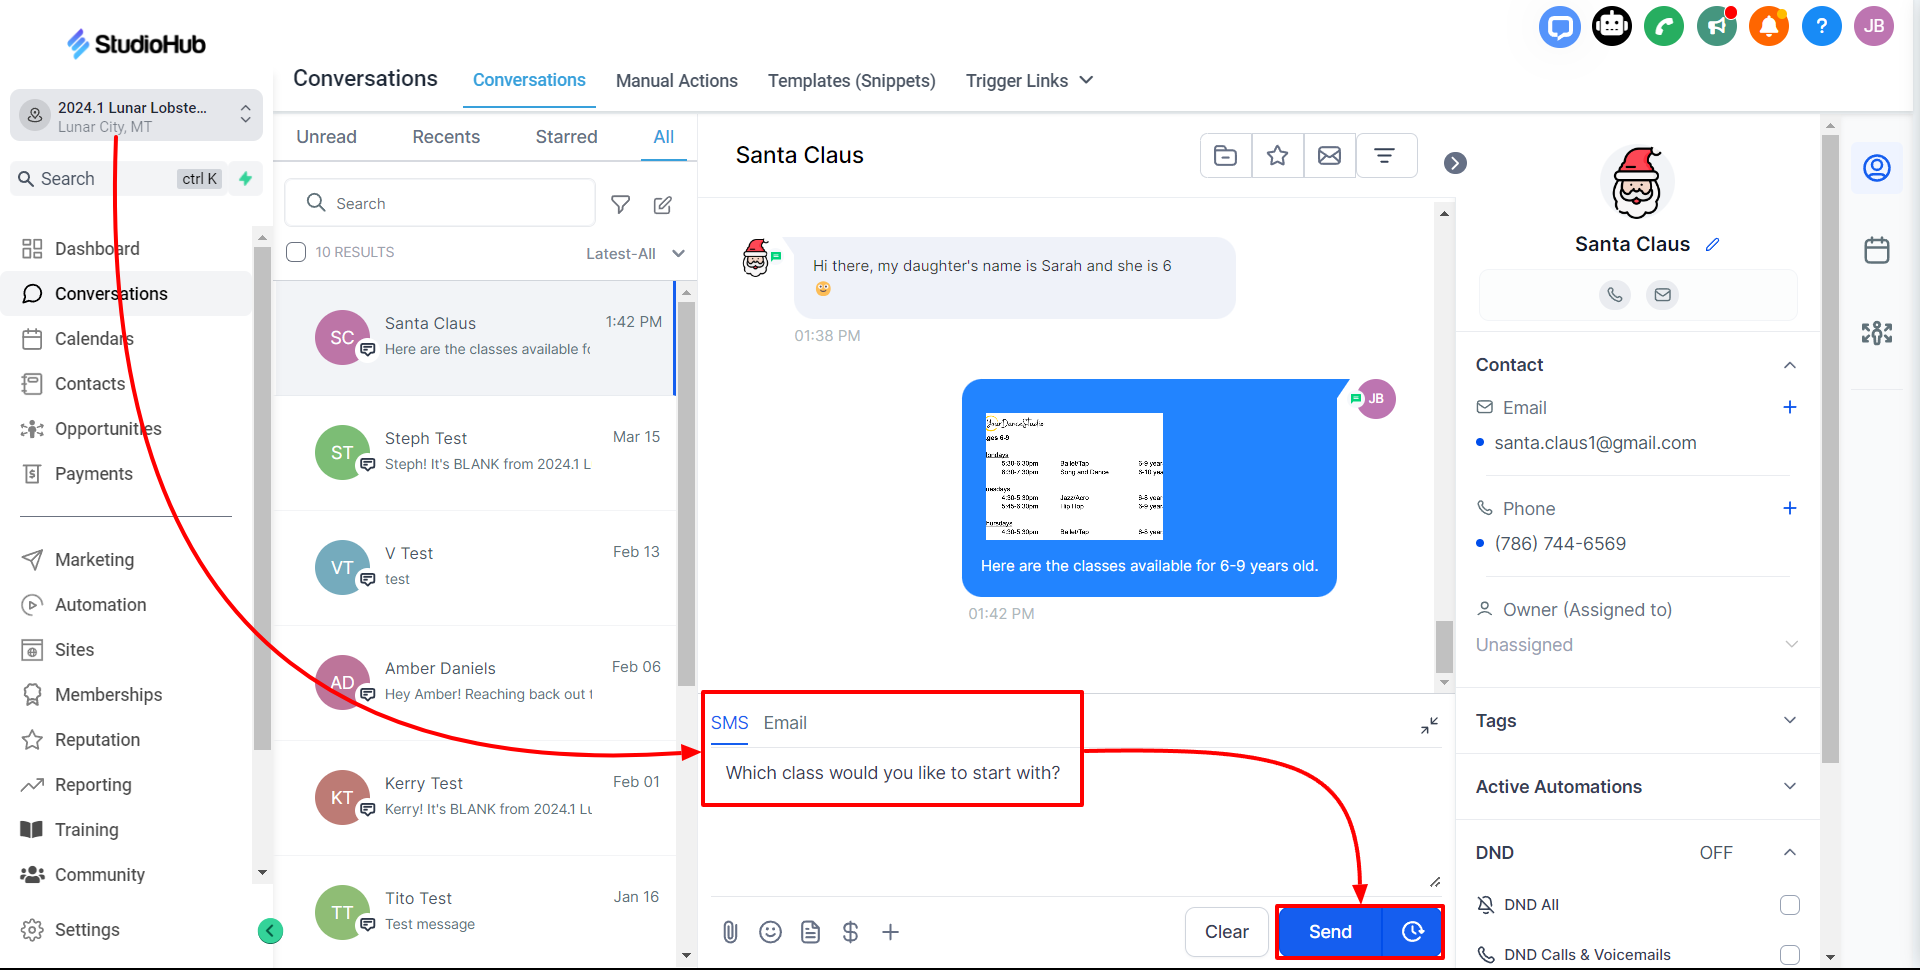Screen dimensions: 1920x970
Task: Insert a template snippet document icon
Action: click(x=811, y=932)
